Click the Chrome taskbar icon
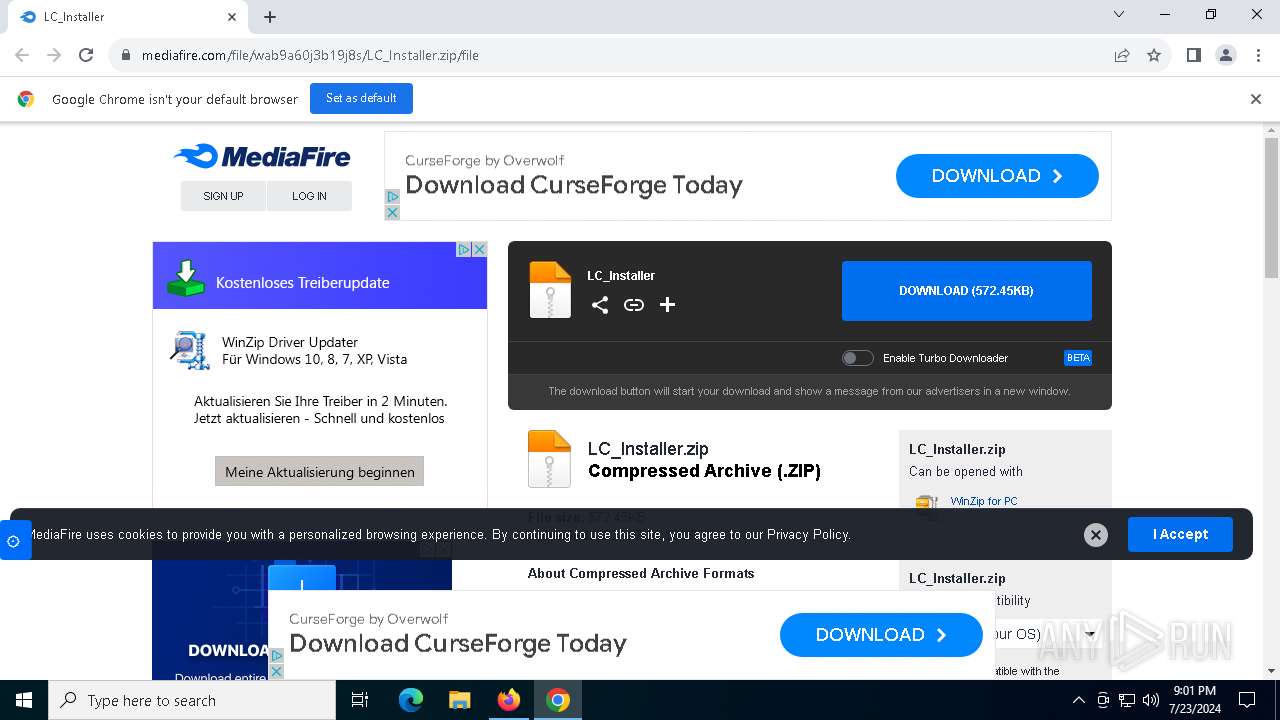This screenshot has height=720, width=1280. (558, 700)
